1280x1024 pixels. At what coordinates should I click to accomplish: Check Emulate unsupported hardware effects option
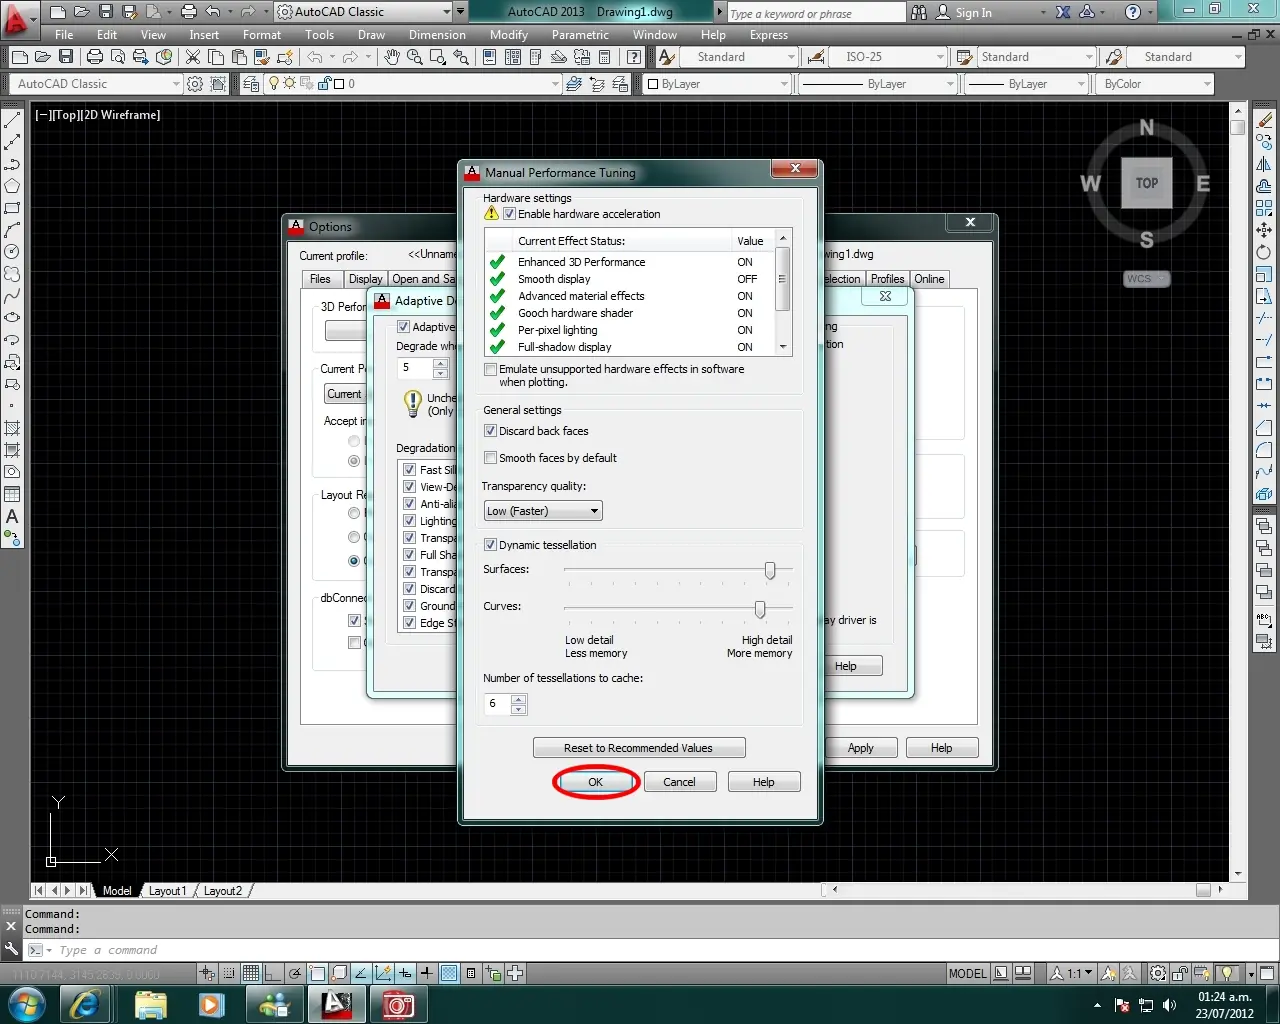pos(490,369)
